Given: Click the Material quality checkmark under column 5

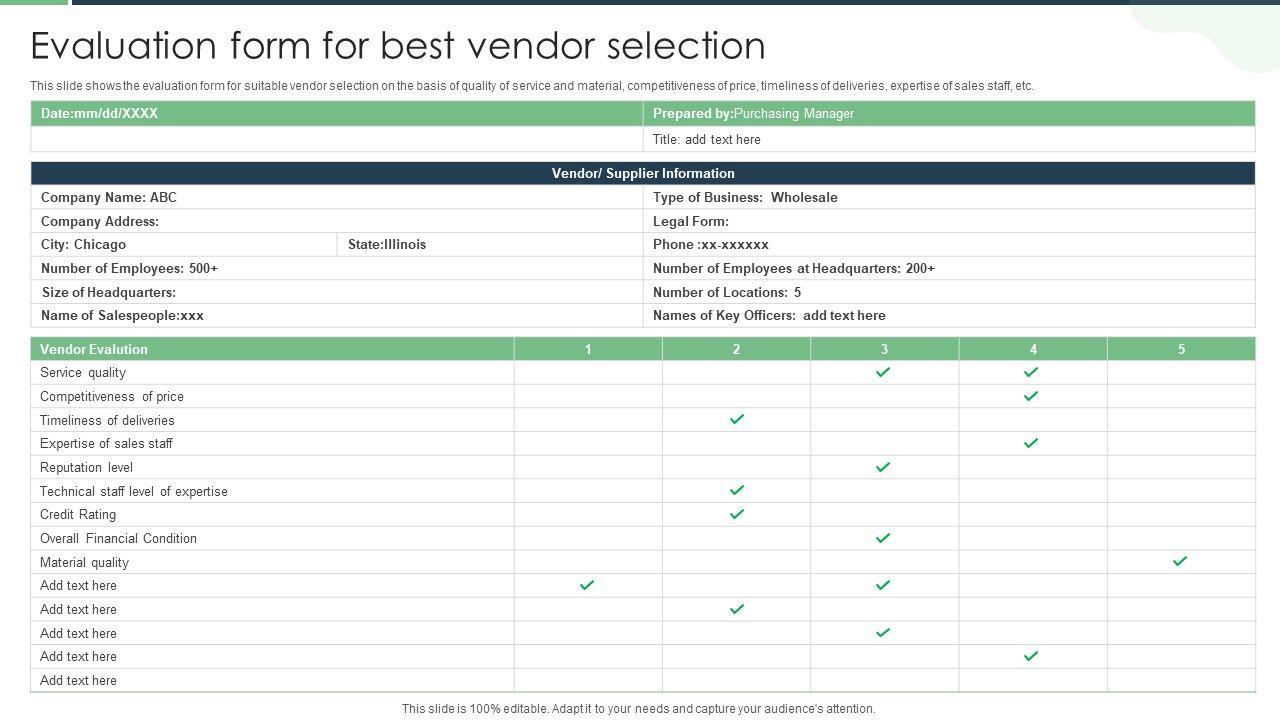Looking at the screenshot, I should [x=1180, y=561].
